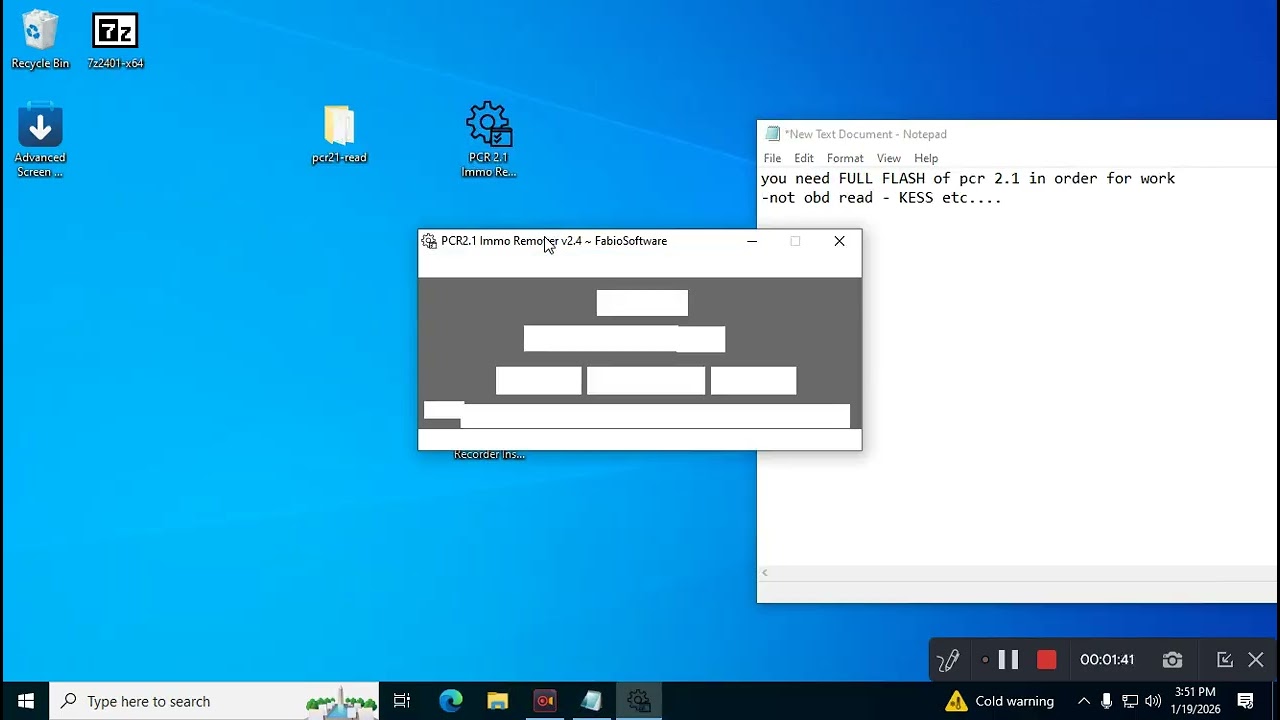
Task: Open the clock showing 3:51 PM
Action: pos(1196,701)
